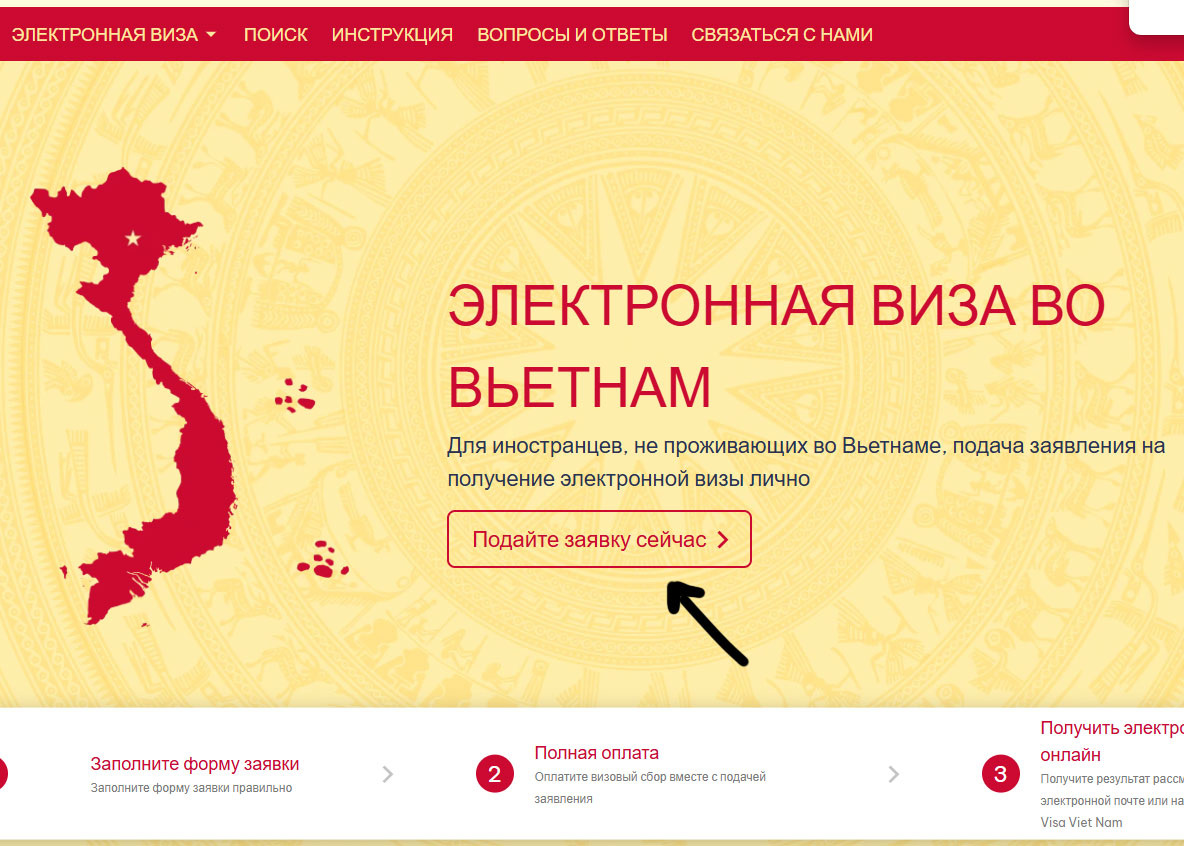Open the Полная оплата step heading
Image resolution: width=1184 pixels, height=846 pixels.
[x=597, y=753]
